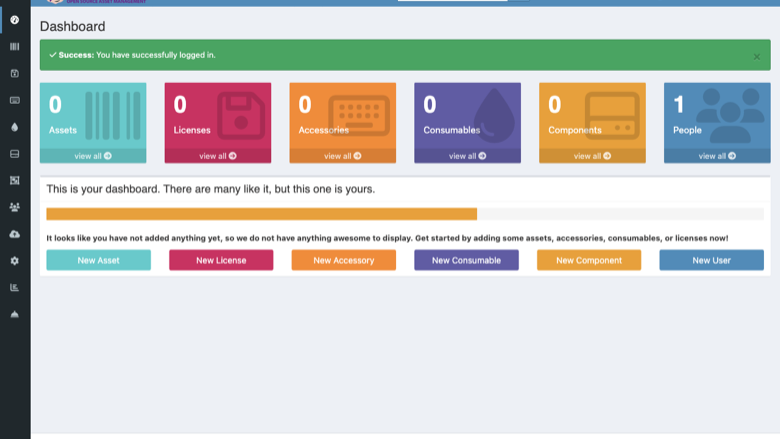
Task: Open Assets via the sidebar barcode icon
Action: click(x=14, y=47)
